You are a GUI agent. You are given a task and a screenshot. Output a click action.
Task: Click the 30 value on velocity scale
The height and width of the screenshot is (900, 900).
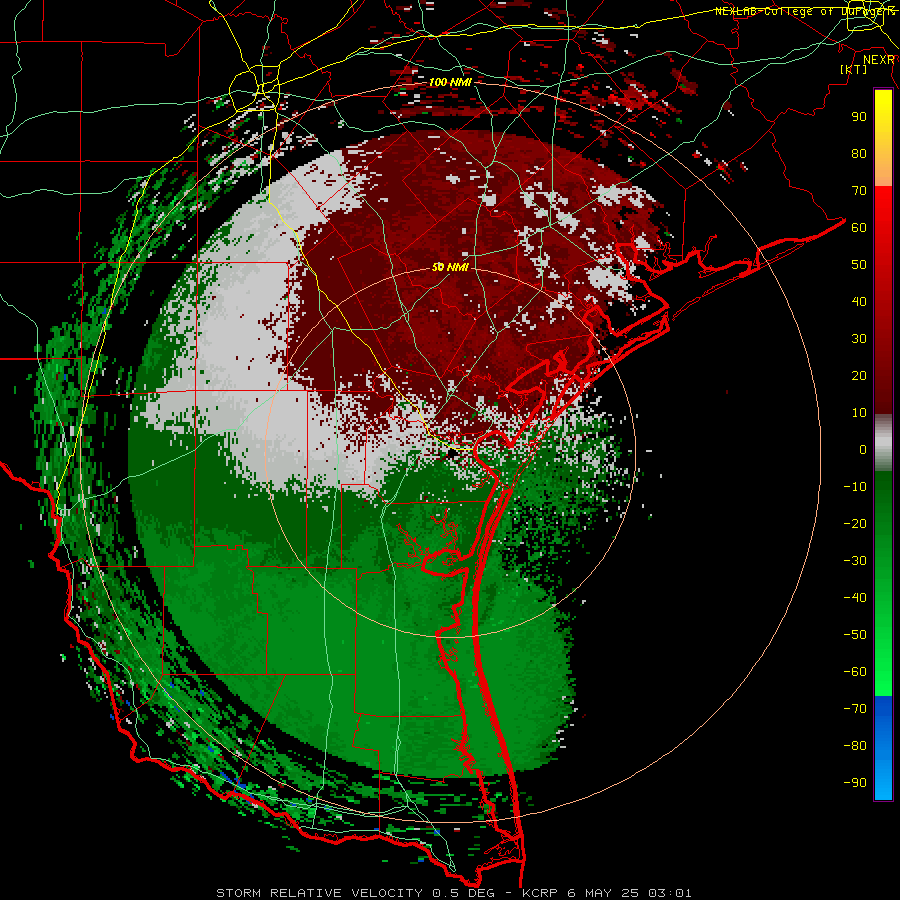tap(859, 339)
